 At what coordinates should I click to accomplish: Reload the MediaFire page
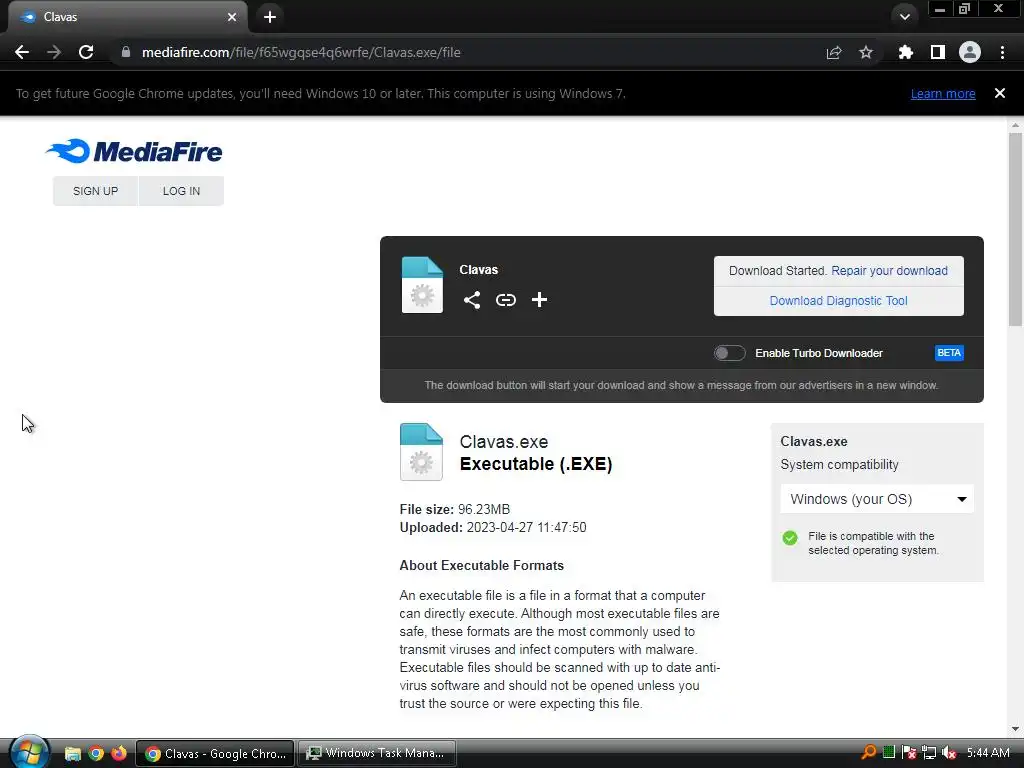[x=86, y=52]
